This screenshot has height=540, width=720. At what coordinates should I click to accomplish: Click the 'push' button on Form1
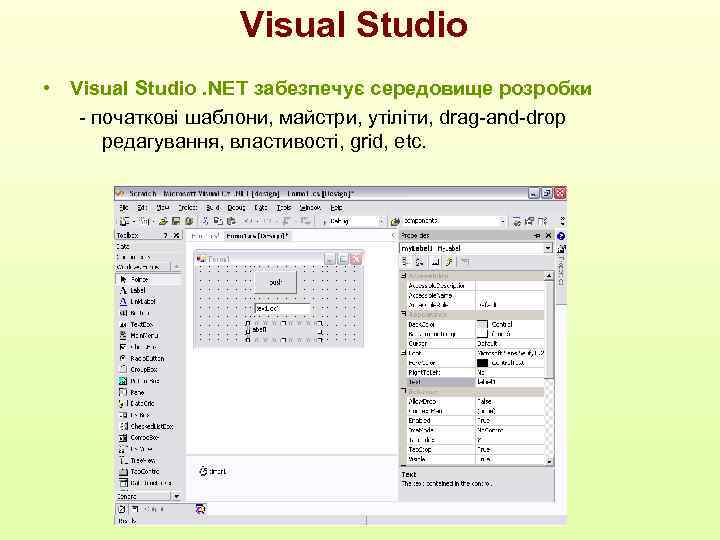[276, 282]
